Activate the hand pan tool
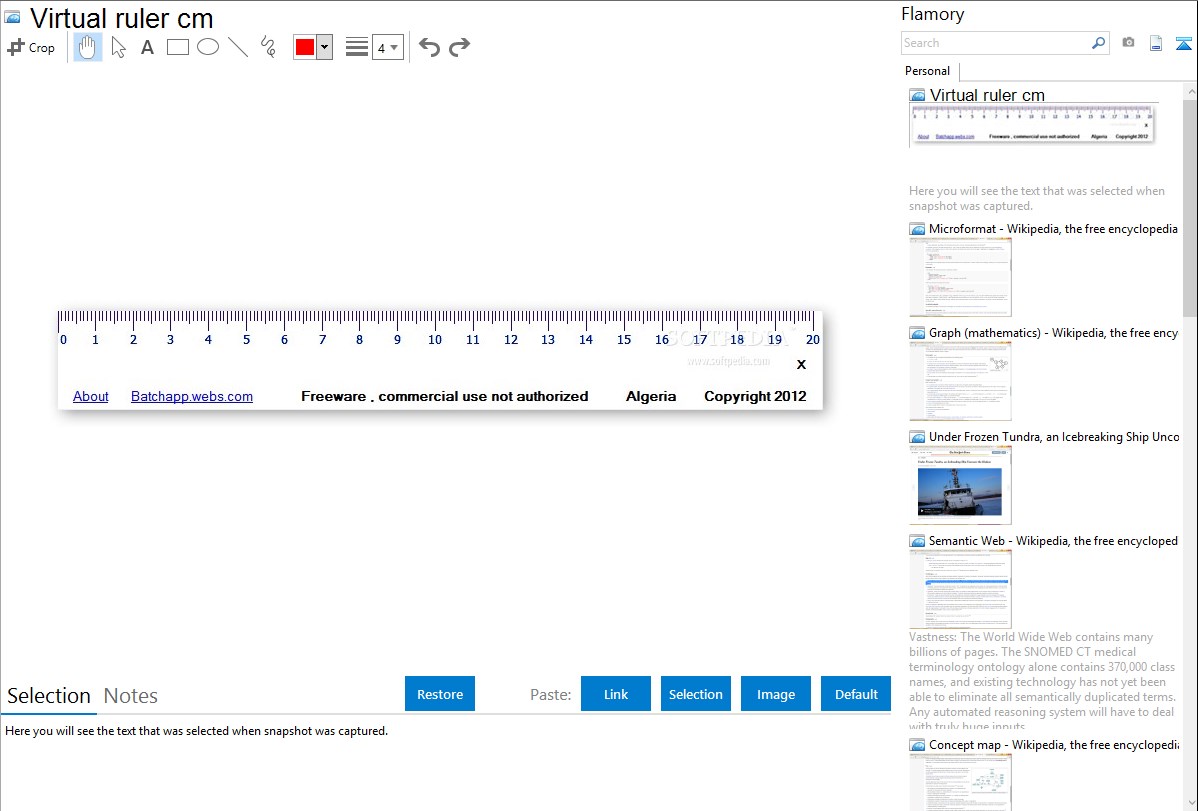 [x=87, y=47]
